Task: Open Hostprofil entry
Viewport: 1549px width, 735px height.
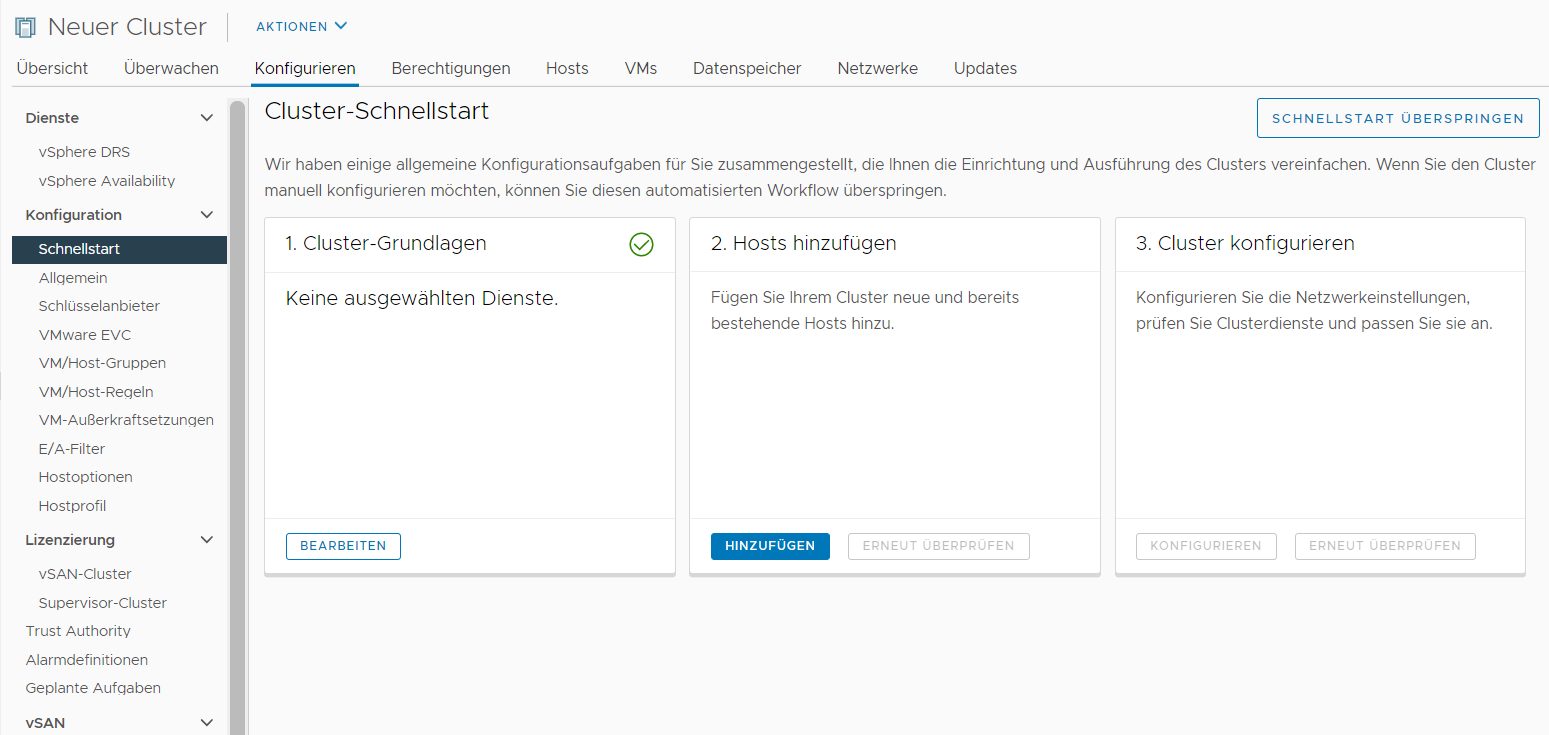Action: pyautogui.click(x=72, y=506)
